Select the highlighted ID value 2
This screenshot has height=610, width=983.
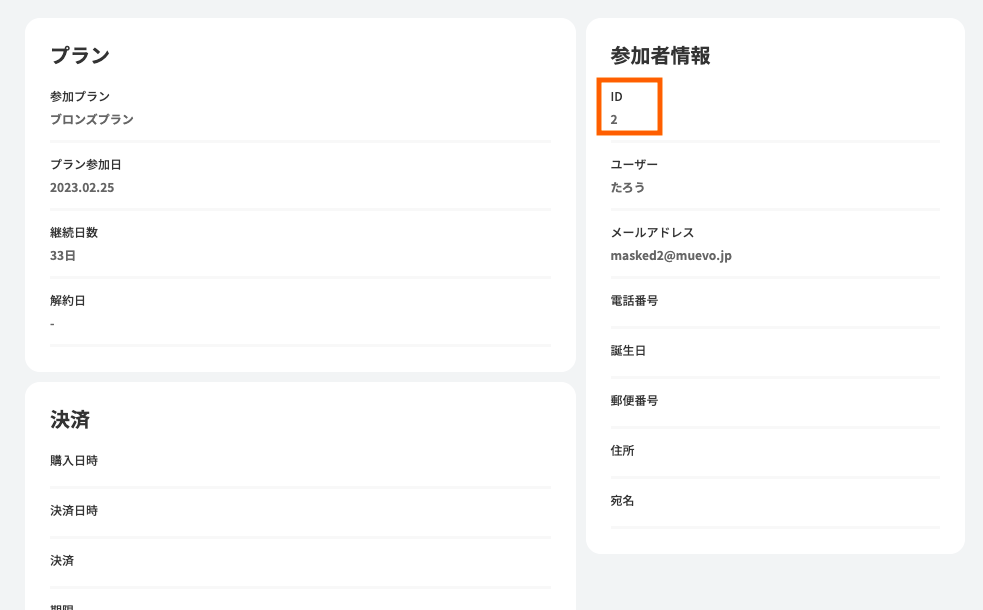(614, 119)
